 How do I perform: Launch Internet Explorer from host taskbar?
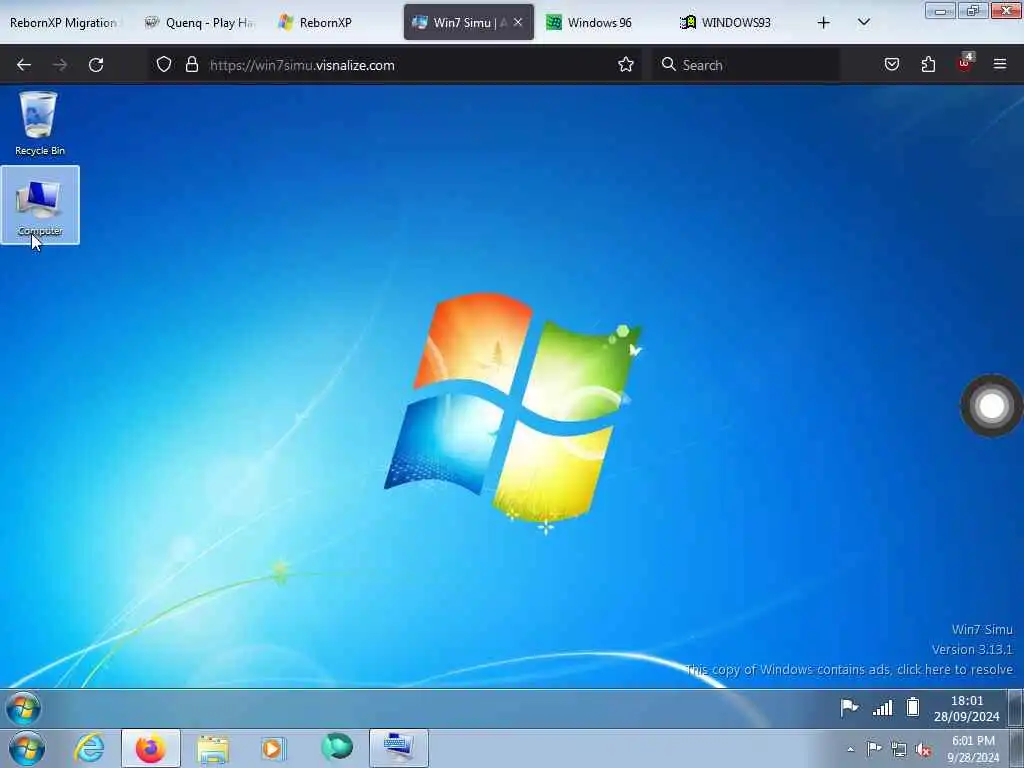tap(89, 748)
